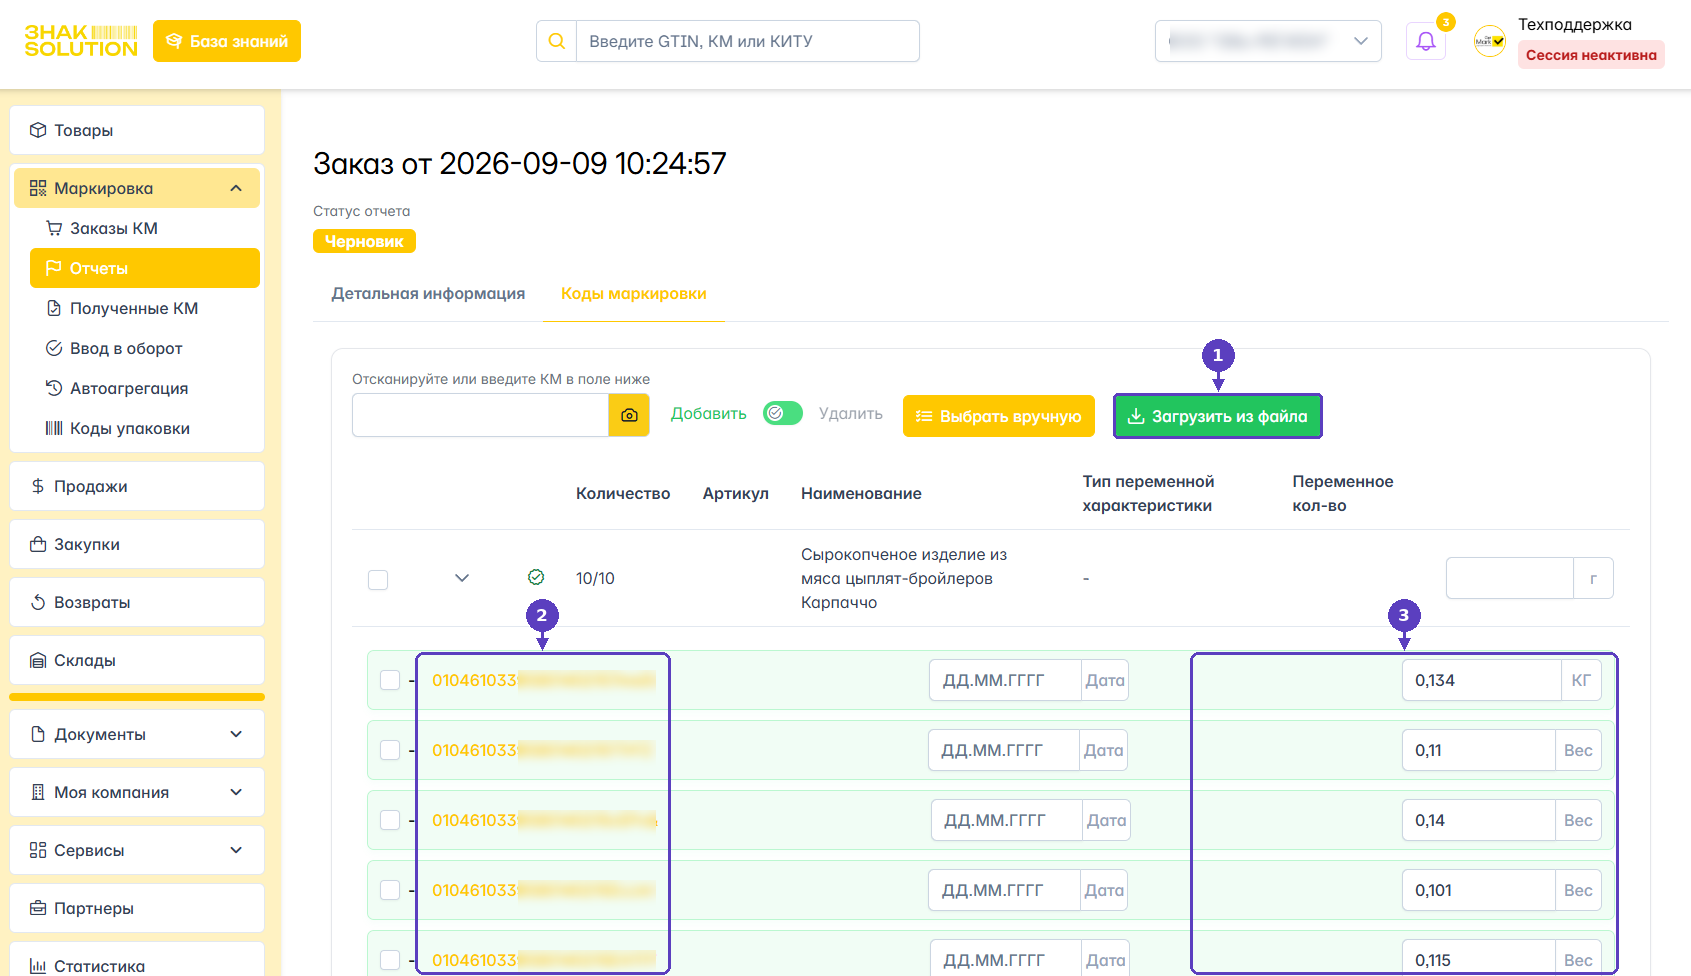Screen dimensions: 1691x976
Task: Click the date field in the 0,134 row
Action: [x=1005, y=680]
